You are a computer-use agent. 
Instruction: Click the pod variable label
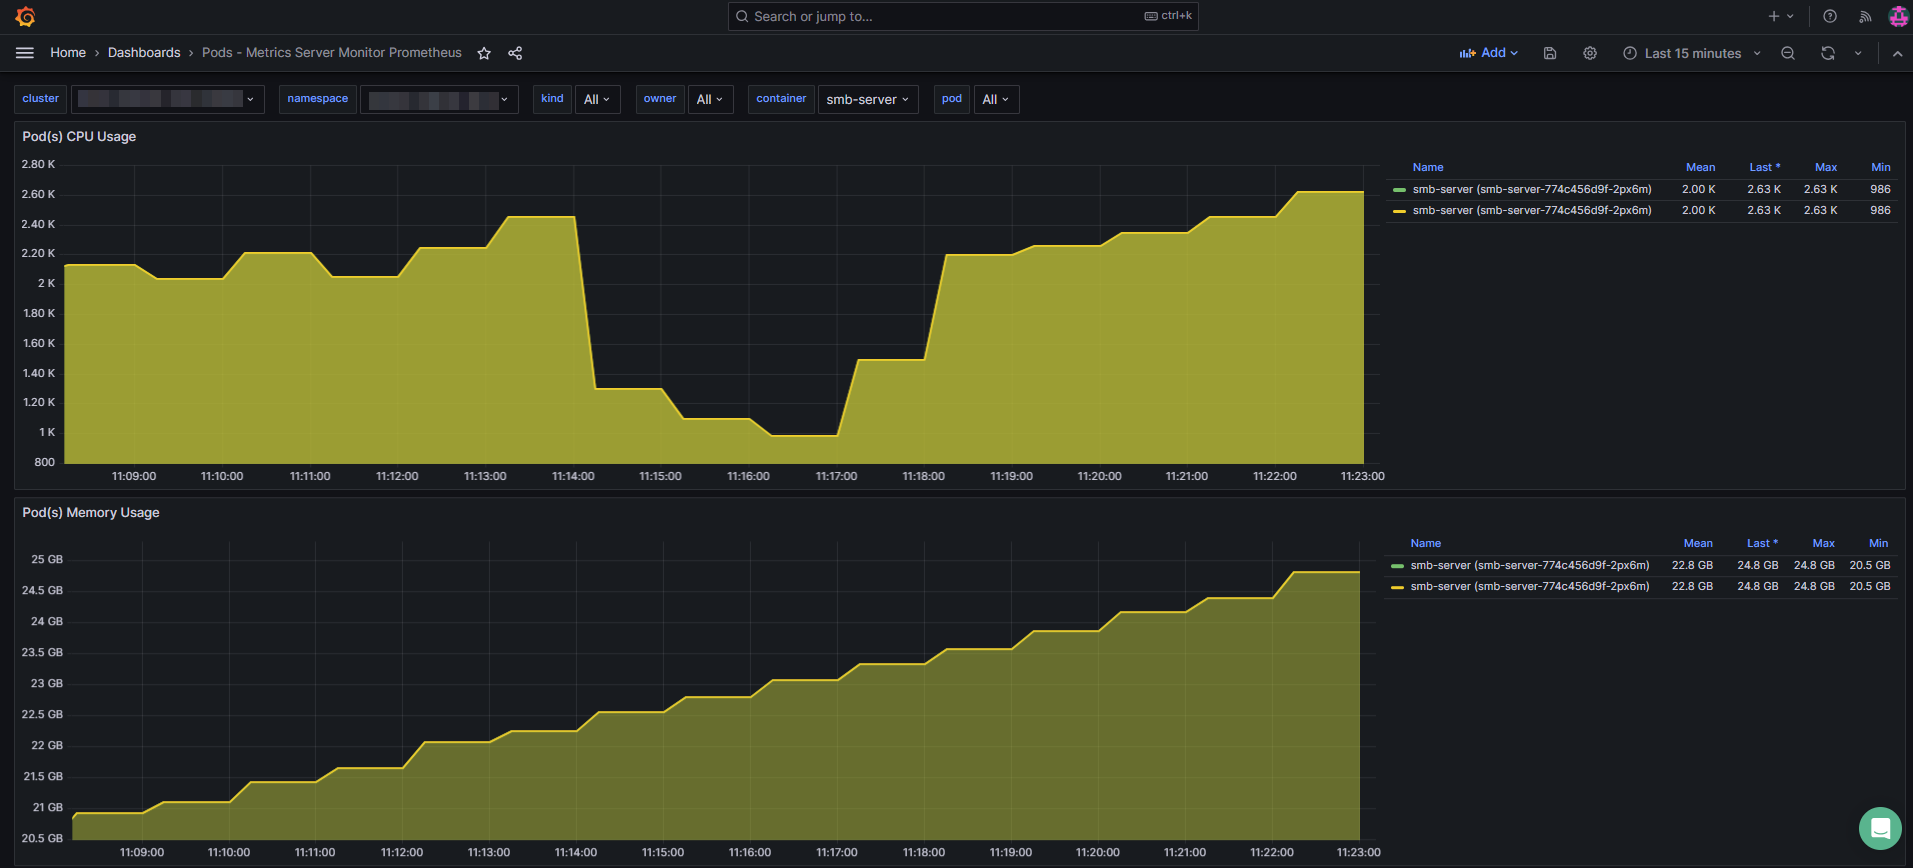[x=952, y=99]
